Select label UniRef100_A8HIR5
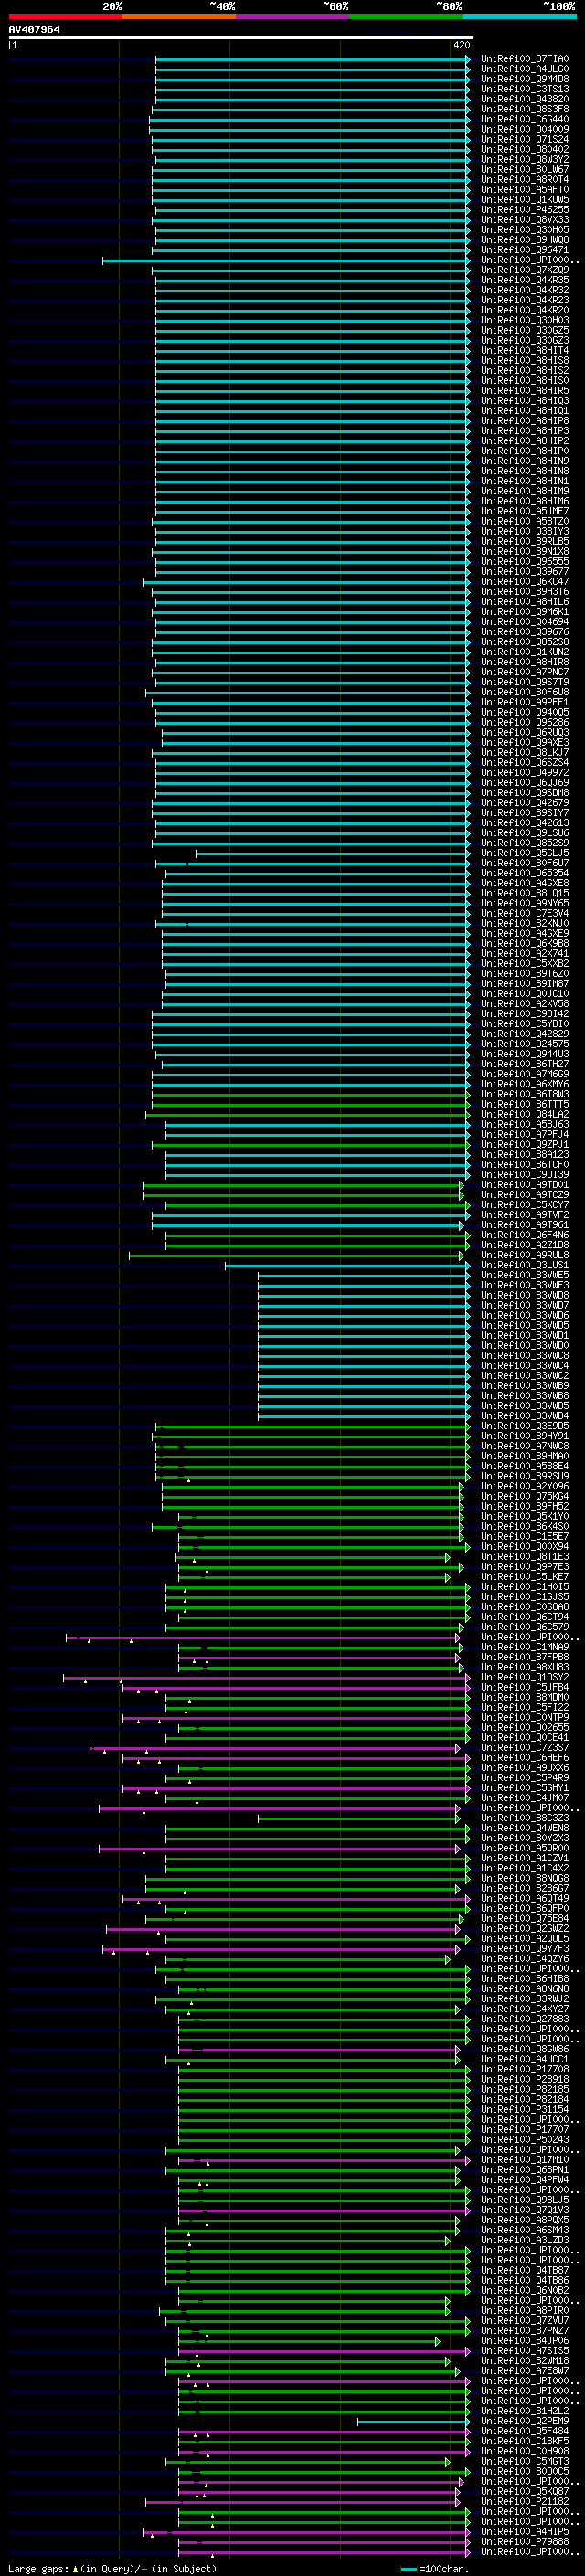The image size is (585, 2576). (x=525, y=390)
